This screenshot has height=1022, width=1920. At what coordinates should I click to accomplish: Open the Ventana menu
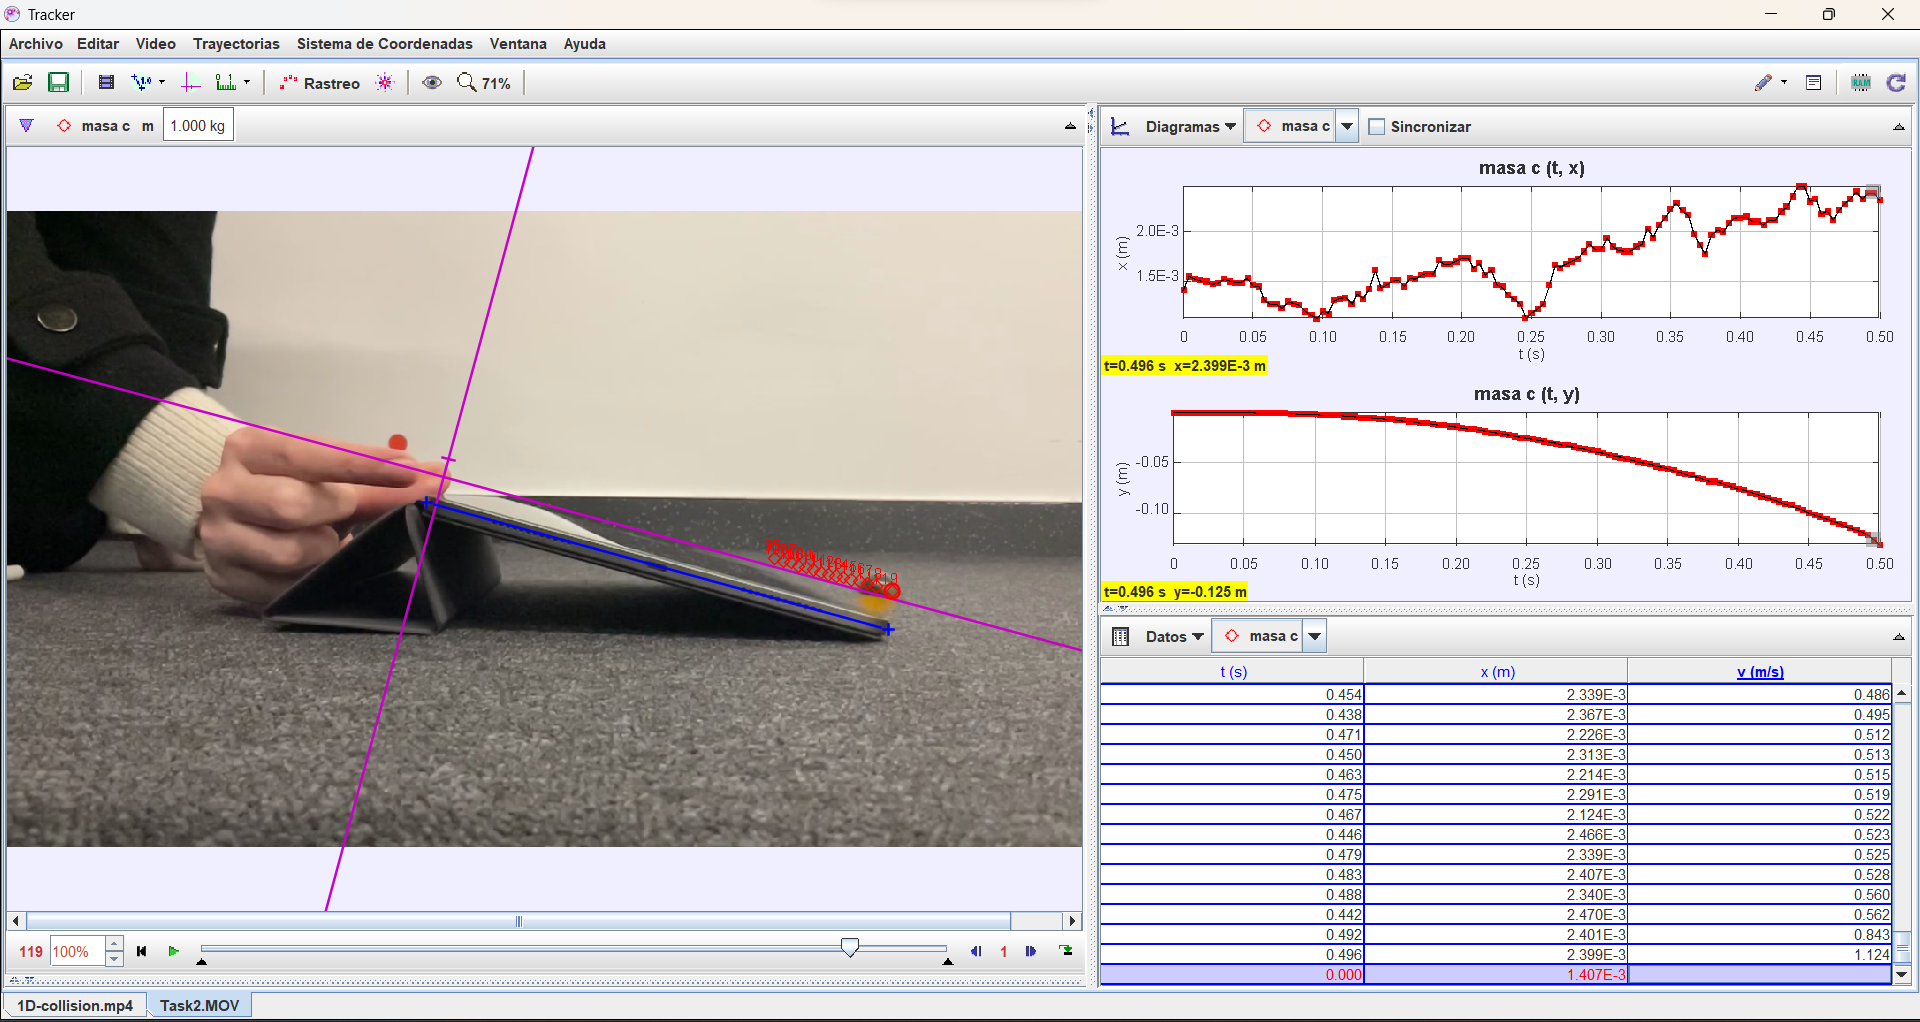tap(518, 44)
